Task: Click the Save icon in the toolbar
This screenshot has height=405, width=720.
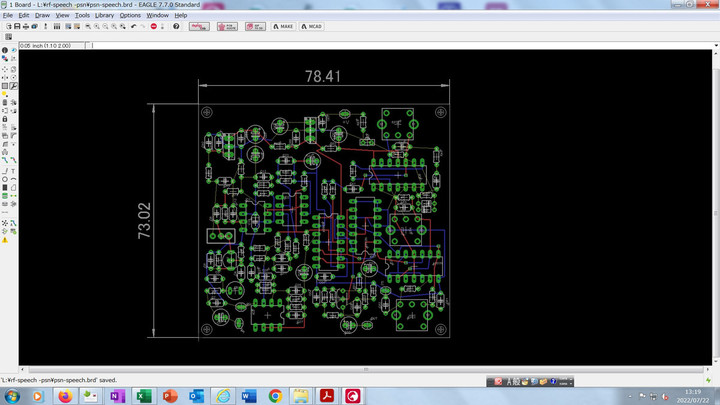Action: coord(17,26)
